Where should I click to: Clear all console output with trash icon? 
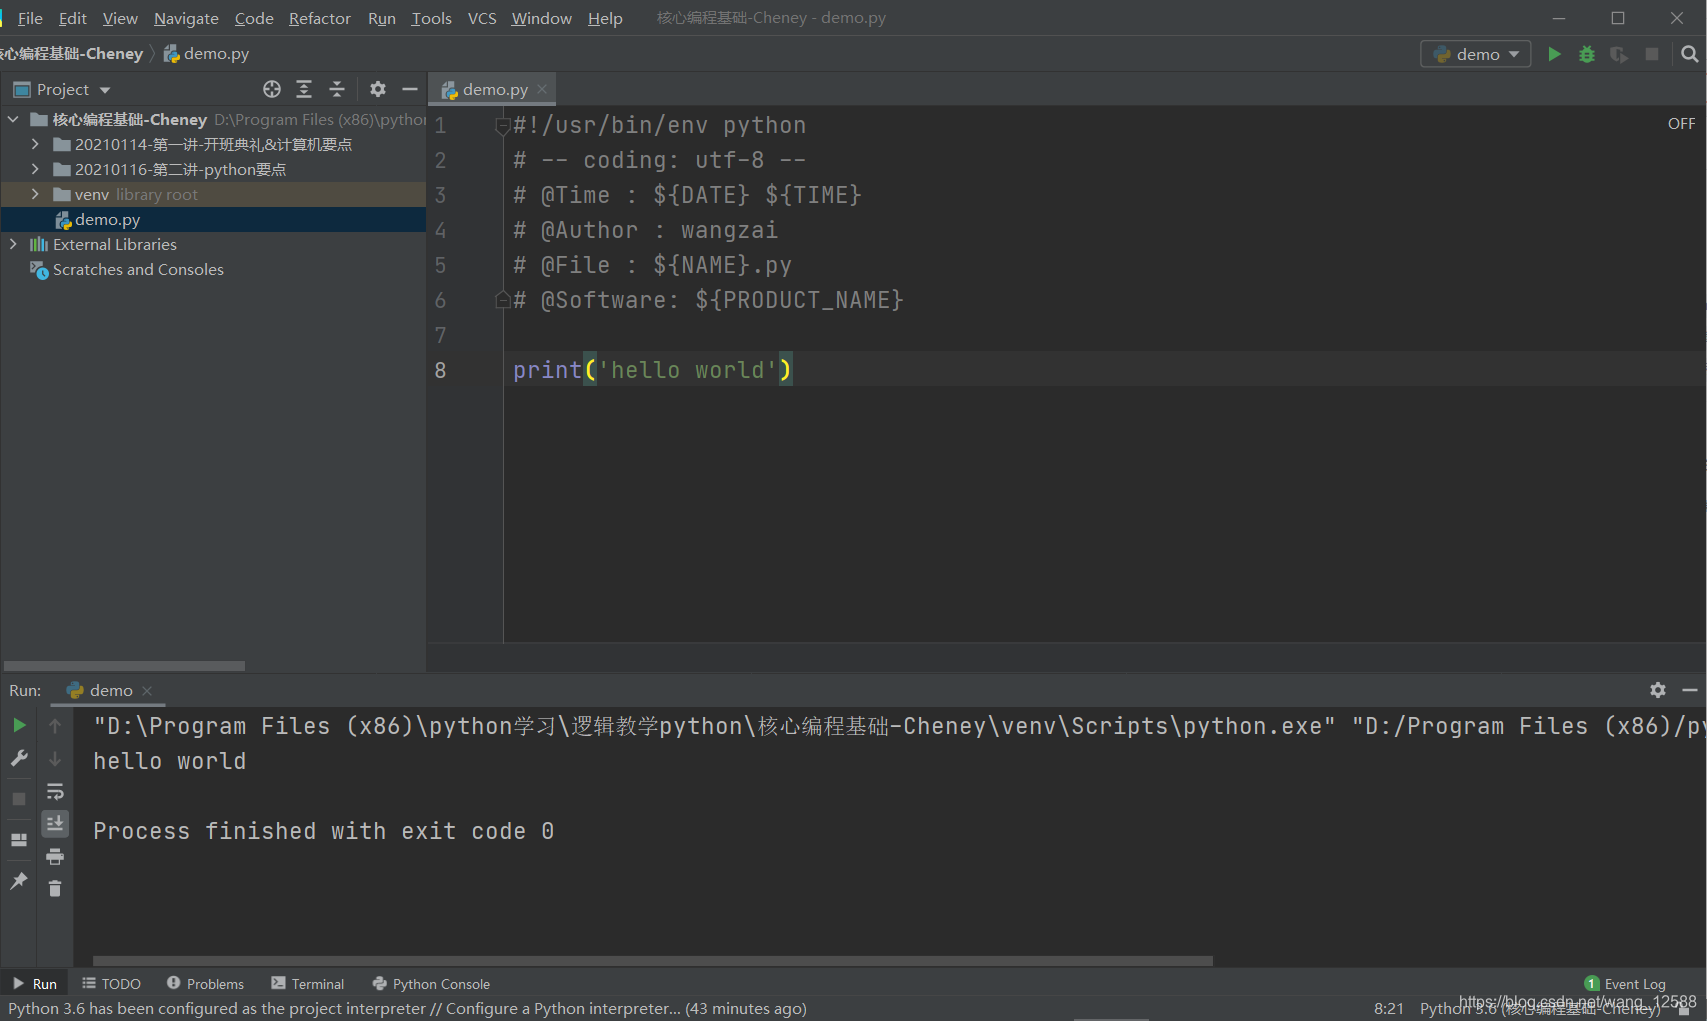[x=55, y=888]
